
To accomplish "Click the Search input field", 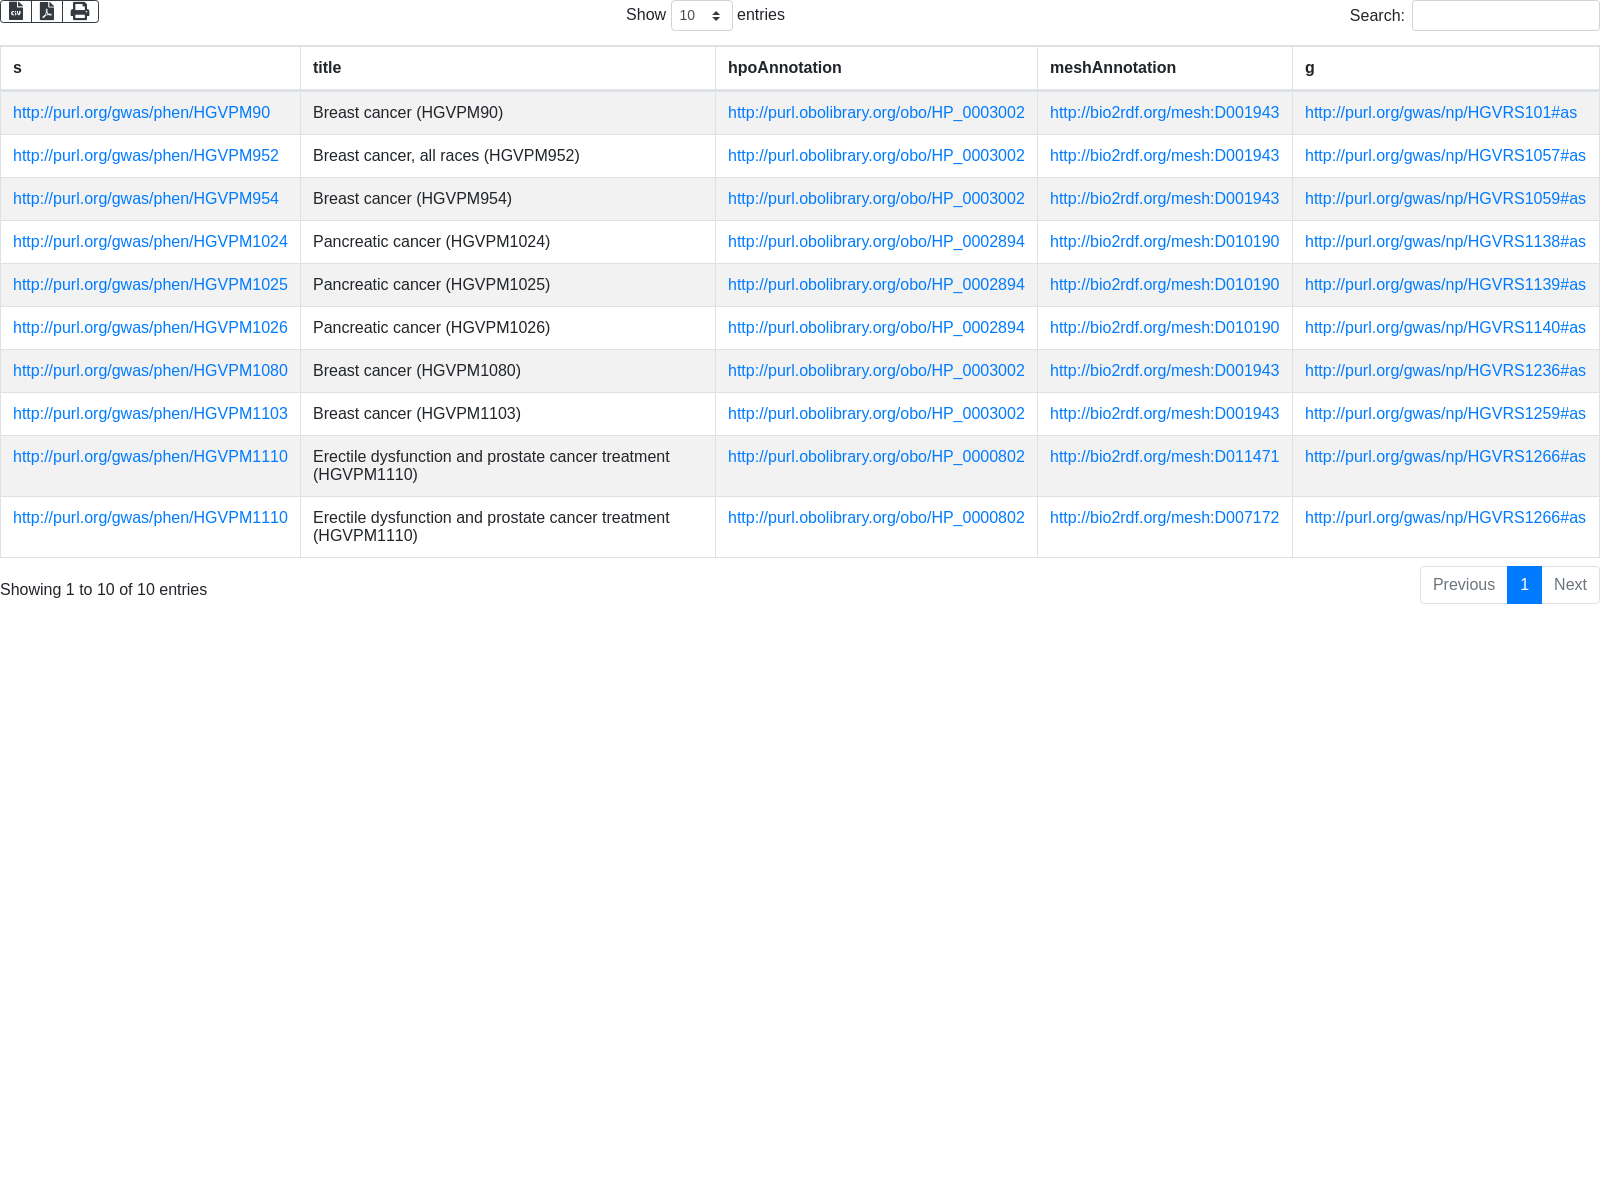I will pyautogui.click(x=1505, y=16).
